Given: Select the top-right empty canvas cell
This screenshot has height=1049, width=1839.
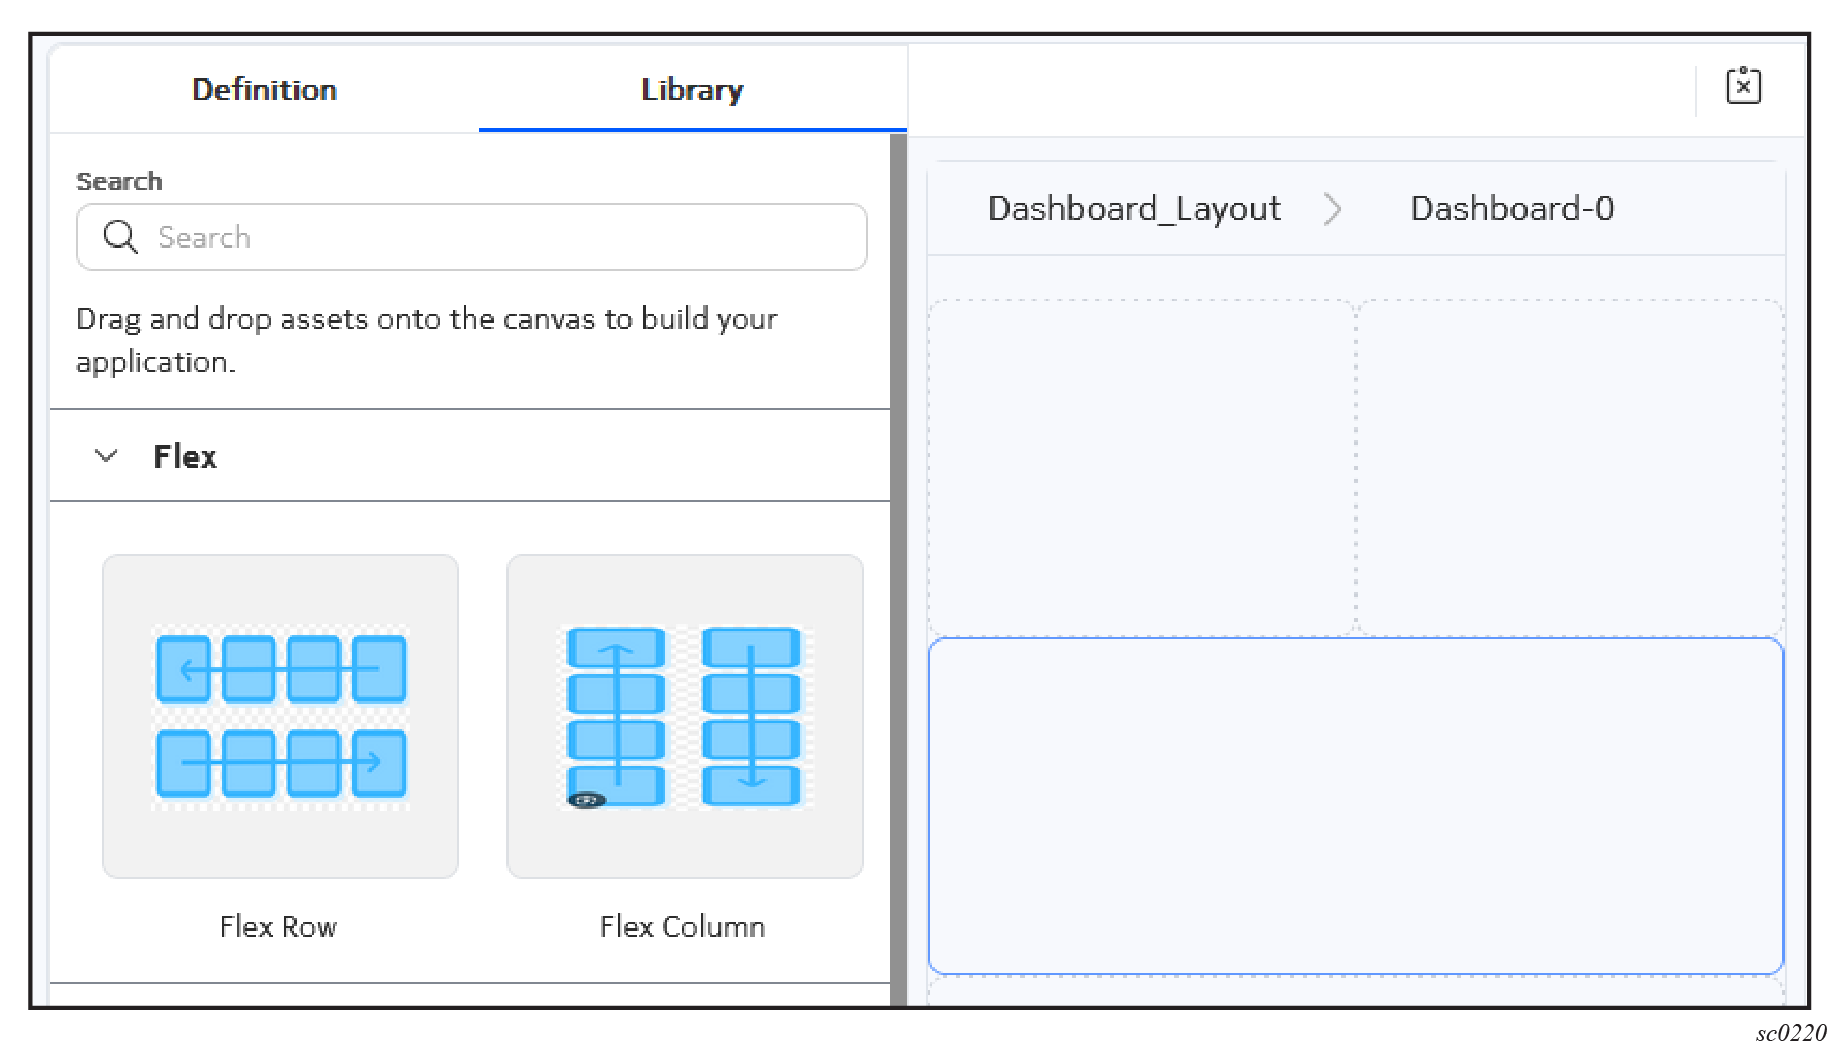Looking at the screenshot, I should point(1569,467).
